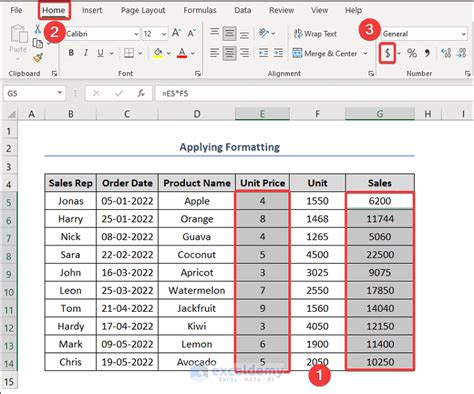Open underline style dropdown arrow
This screenshot has width=474, height=394.
point(111,53)
